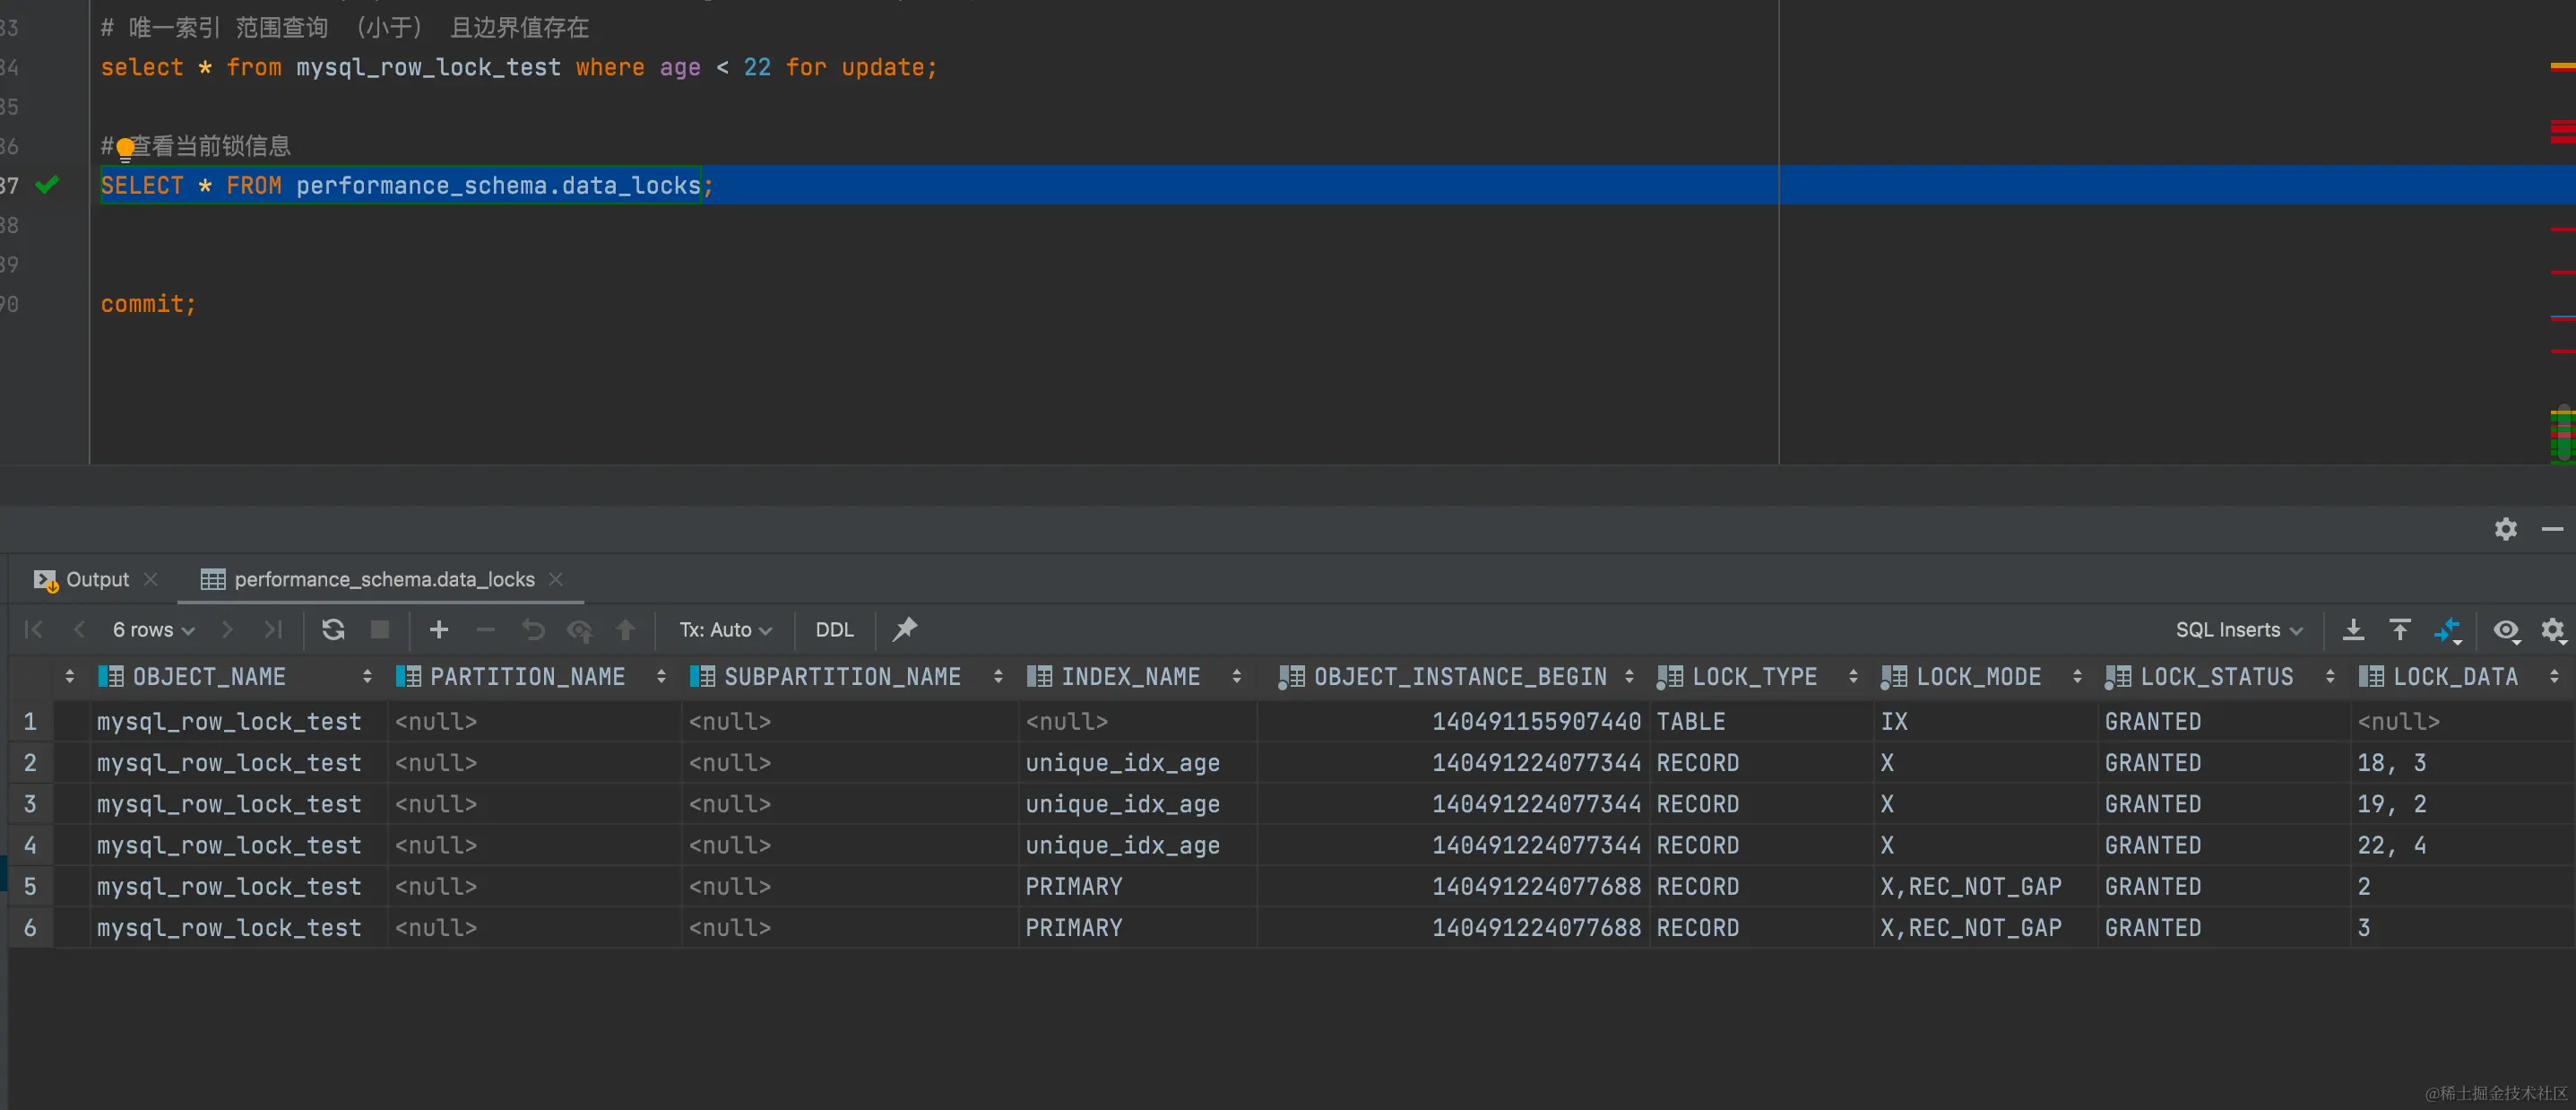The height and width of the screenshot is (1110, 2576).
Task: Click the yellow intention lightbulb on line 36
Action: click(x=125, y=148)
